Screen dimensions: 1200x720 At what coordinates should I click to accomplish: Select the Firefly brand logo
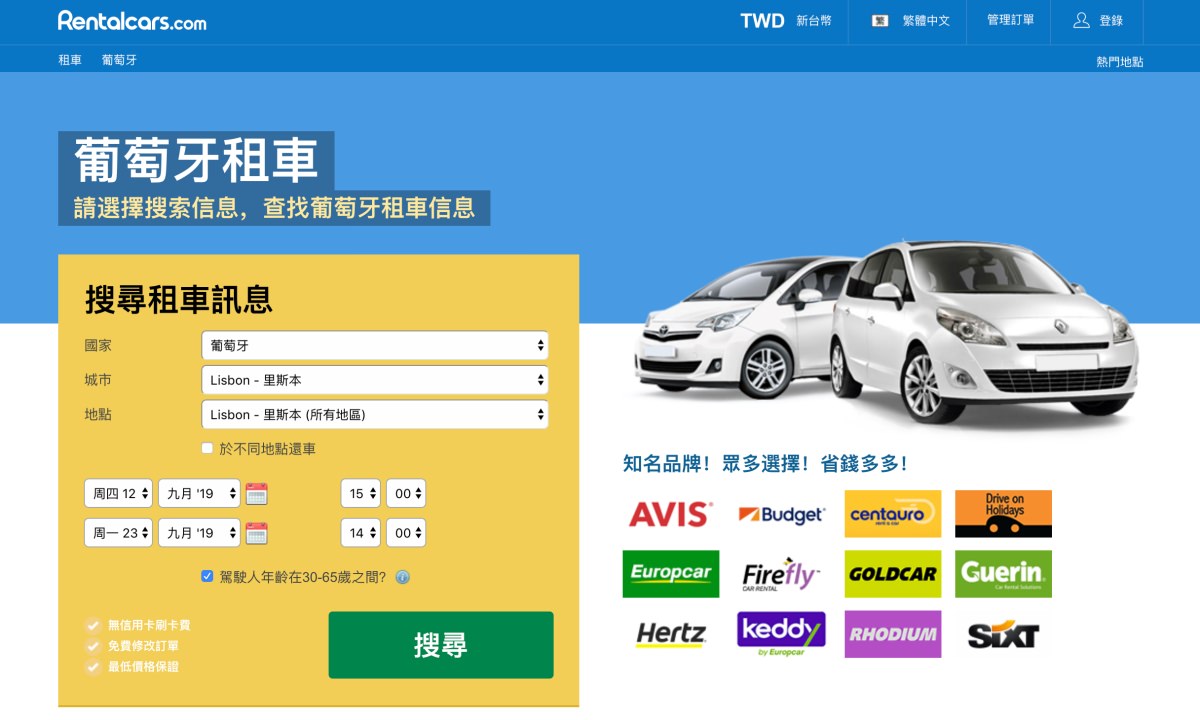(781, 574)
